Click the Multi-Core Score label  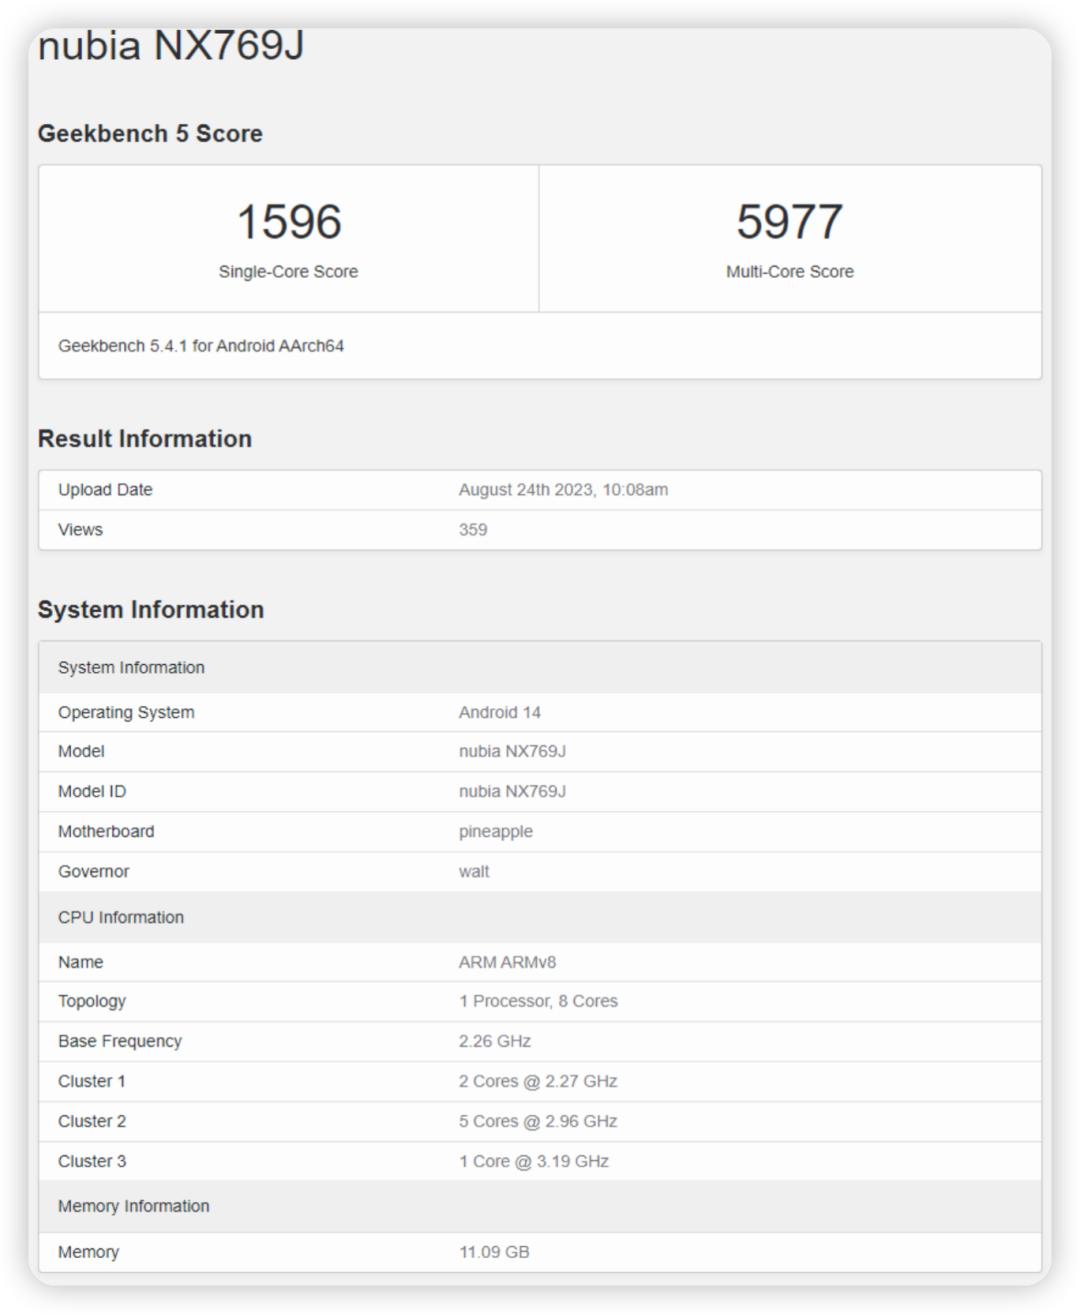point(789,271)
